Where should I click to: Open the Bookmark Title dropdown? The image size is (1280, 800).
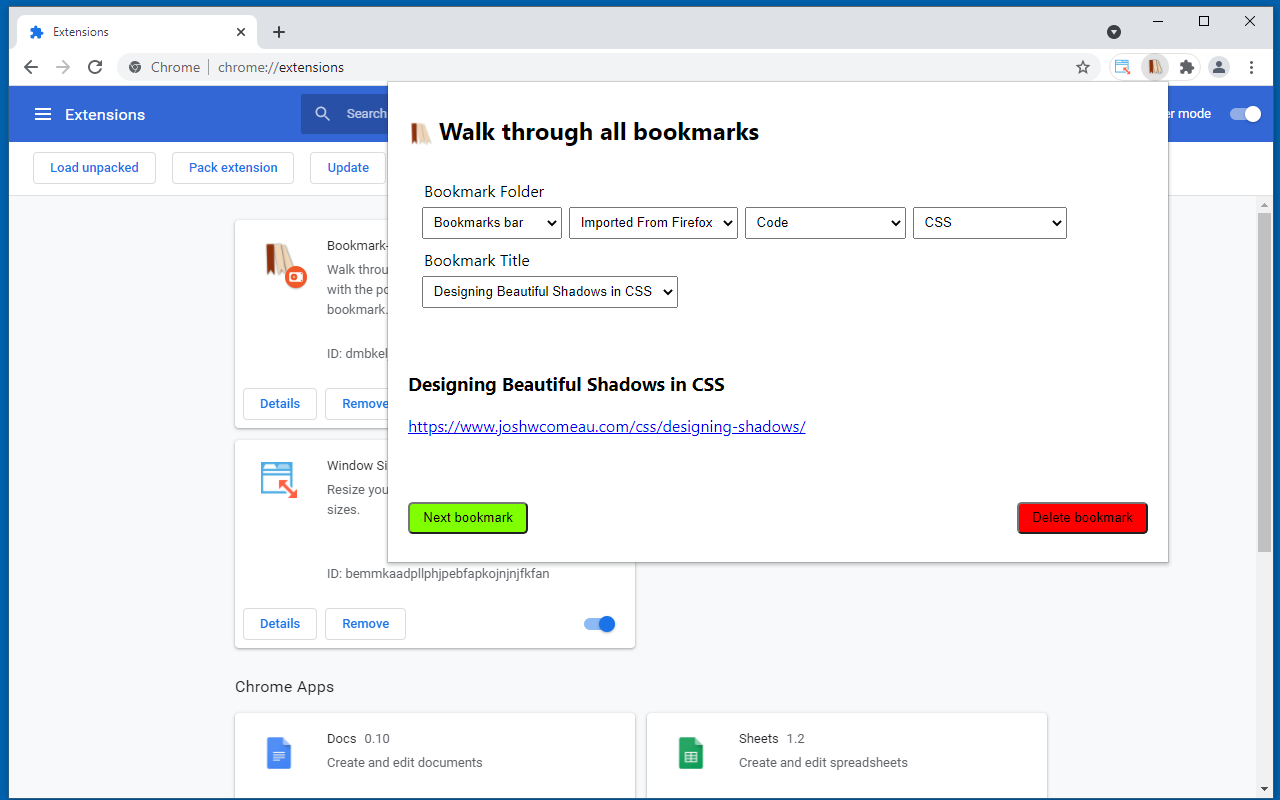(549, 291)
